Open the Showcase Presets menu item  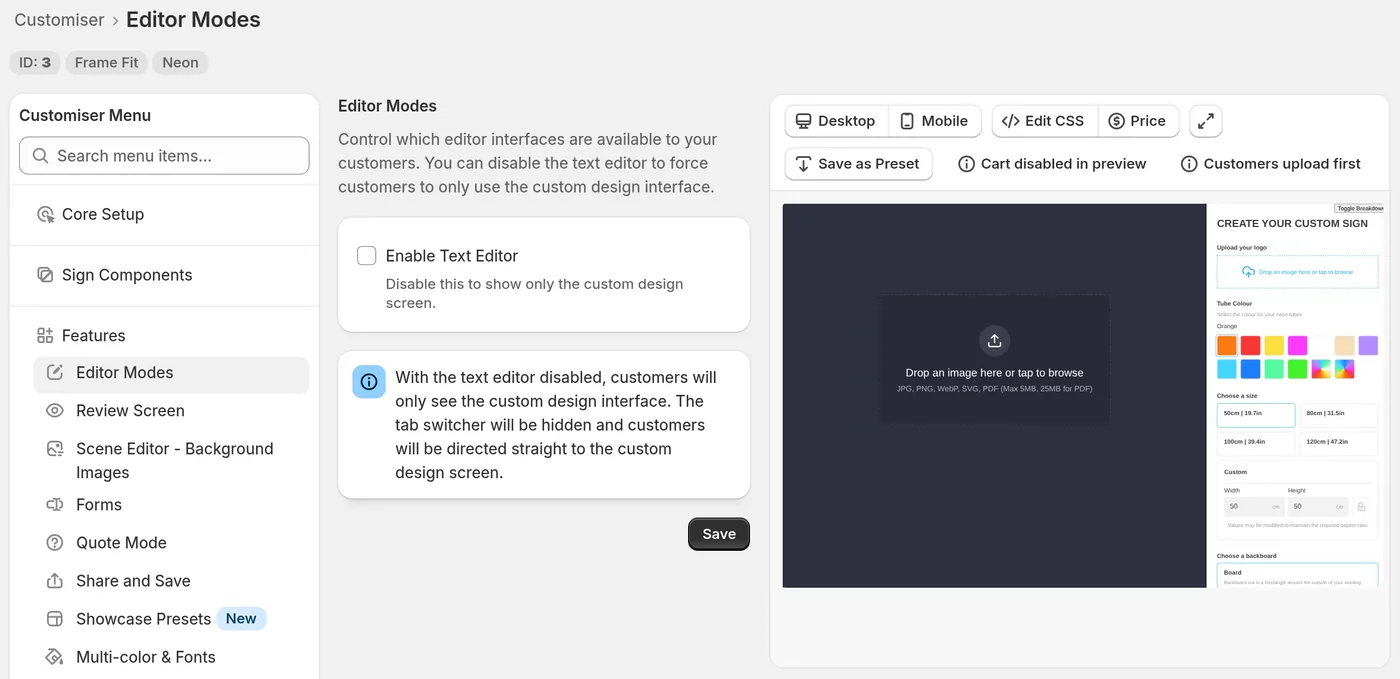[x=171, y=619]
